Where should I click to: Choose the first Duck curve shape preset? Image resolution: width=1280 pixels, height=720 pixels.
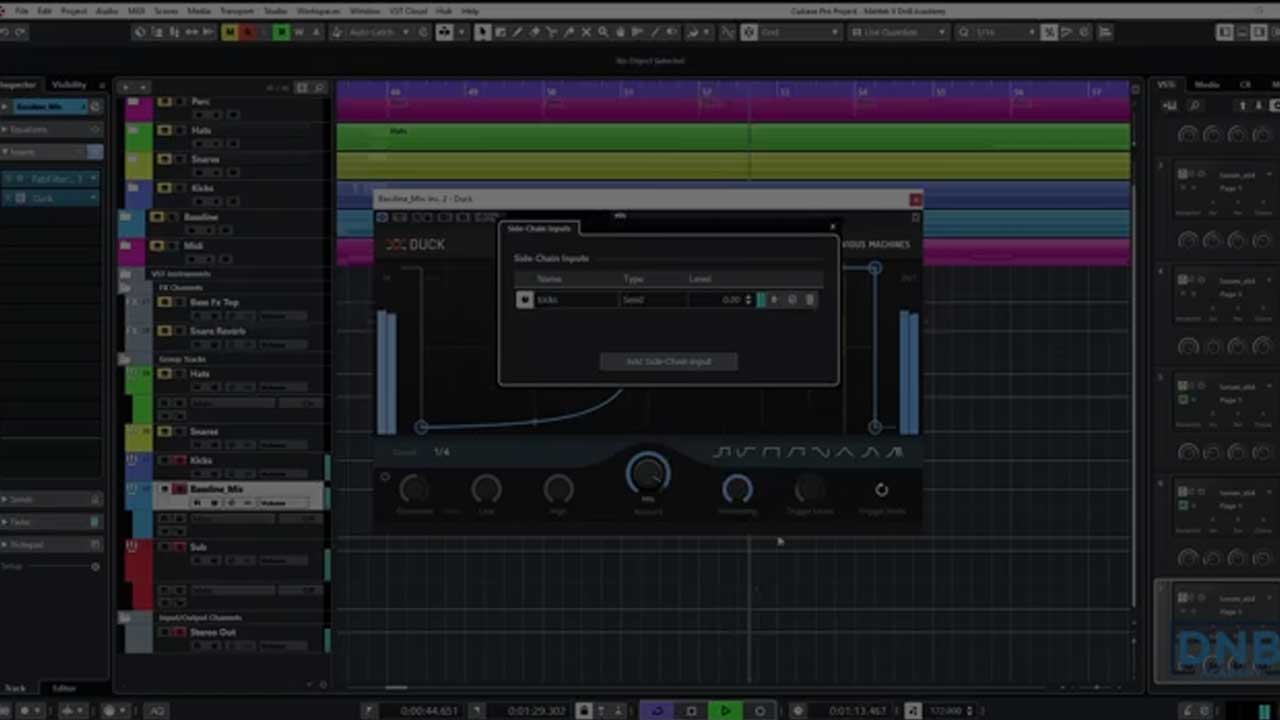coord(721,453)
